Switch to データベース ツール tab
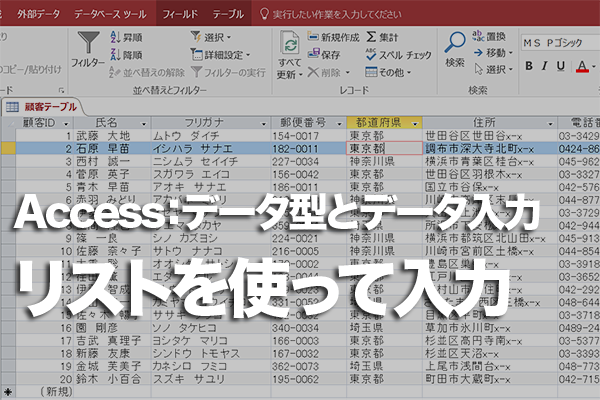Viewport: 600px width, 400px height. tap(110, 14)
